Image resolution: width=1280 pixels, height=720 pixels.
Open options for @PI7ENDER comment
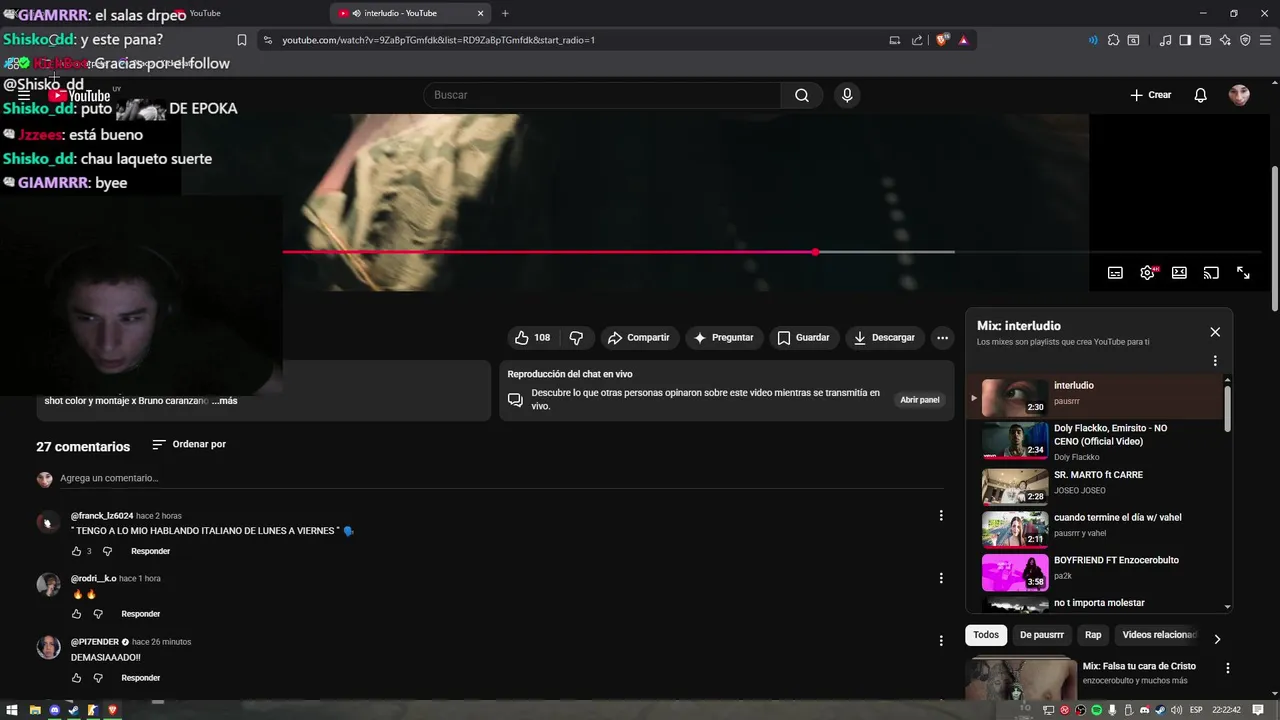tap(941, 641)
